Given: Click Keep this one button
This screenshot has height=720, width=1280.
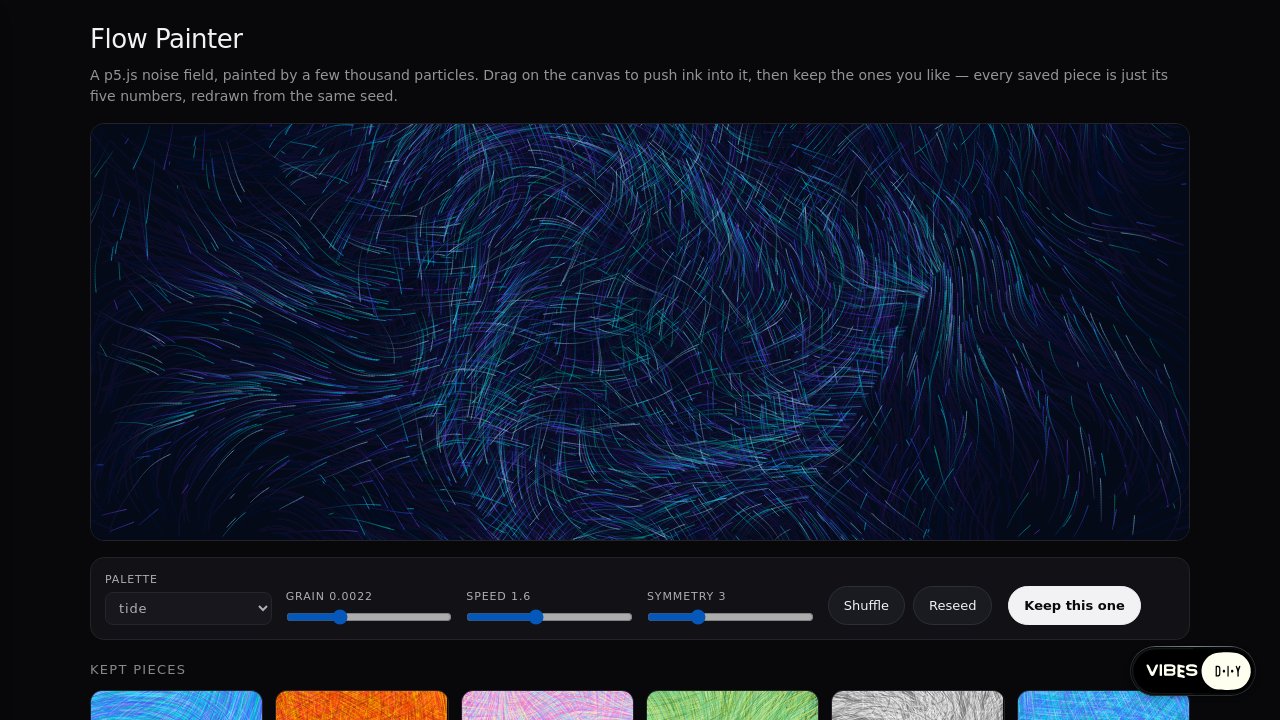Looking at the screenshot, I should (1074, 606).
